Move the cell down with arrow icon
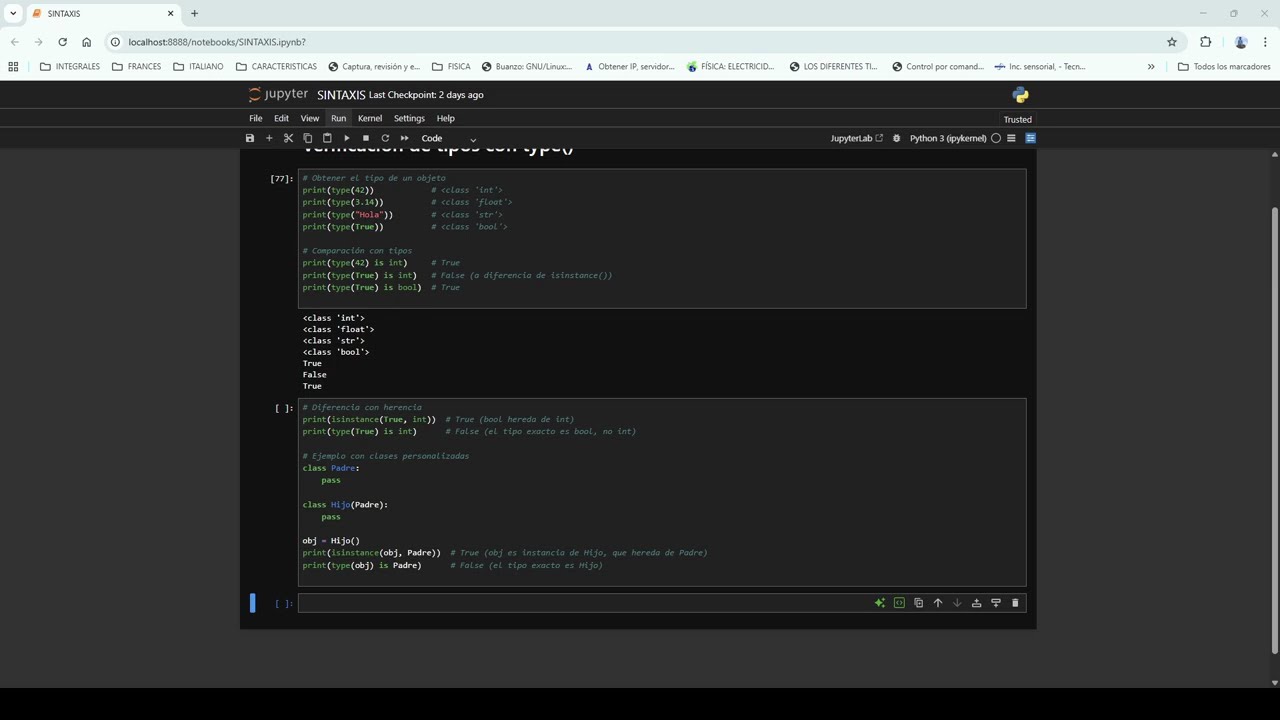1280x720 pixels. coord(957,603)
